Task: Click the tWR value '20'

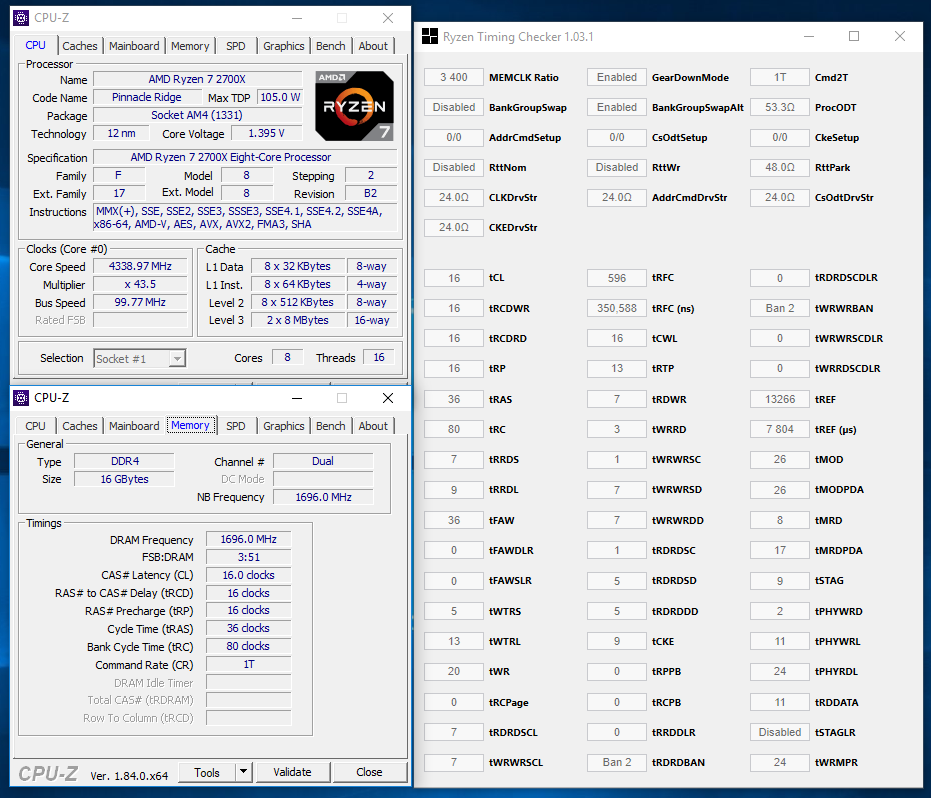Action: click(454, 671)
